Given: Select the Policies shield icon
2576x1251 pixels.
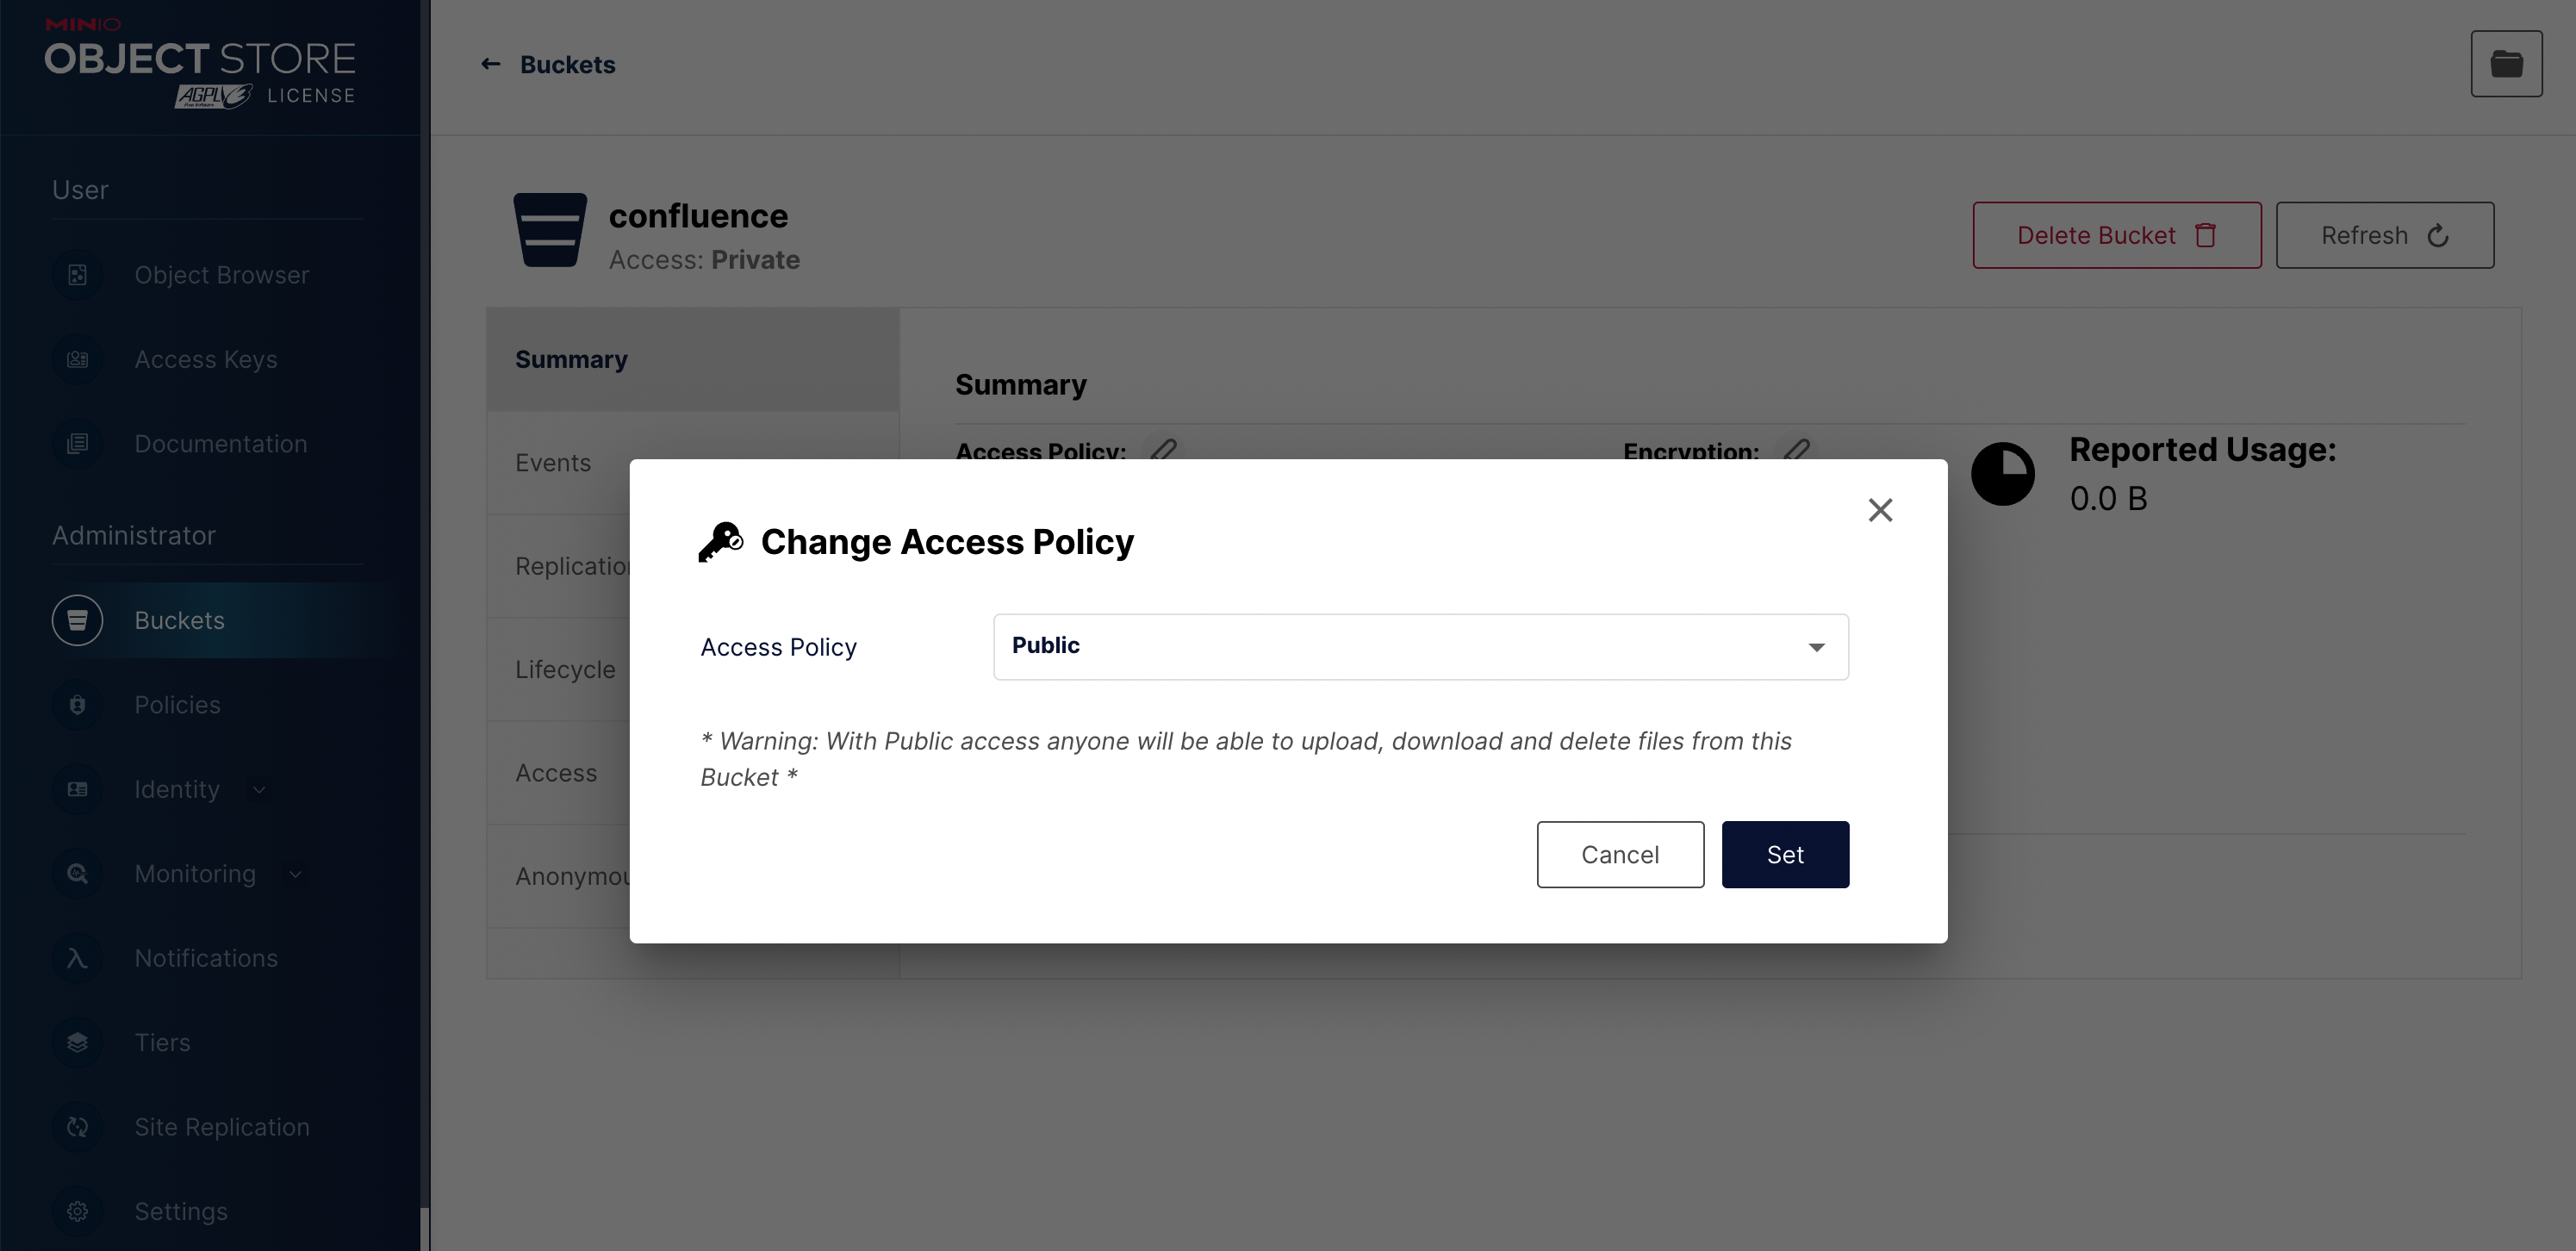Looking at the screenshot, I should pos(77,705).
